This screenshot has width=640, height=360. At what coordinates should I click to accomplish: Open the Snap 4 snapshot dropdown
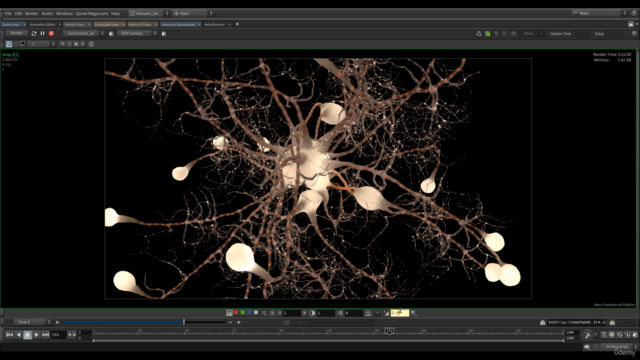(x=32, y=322)
